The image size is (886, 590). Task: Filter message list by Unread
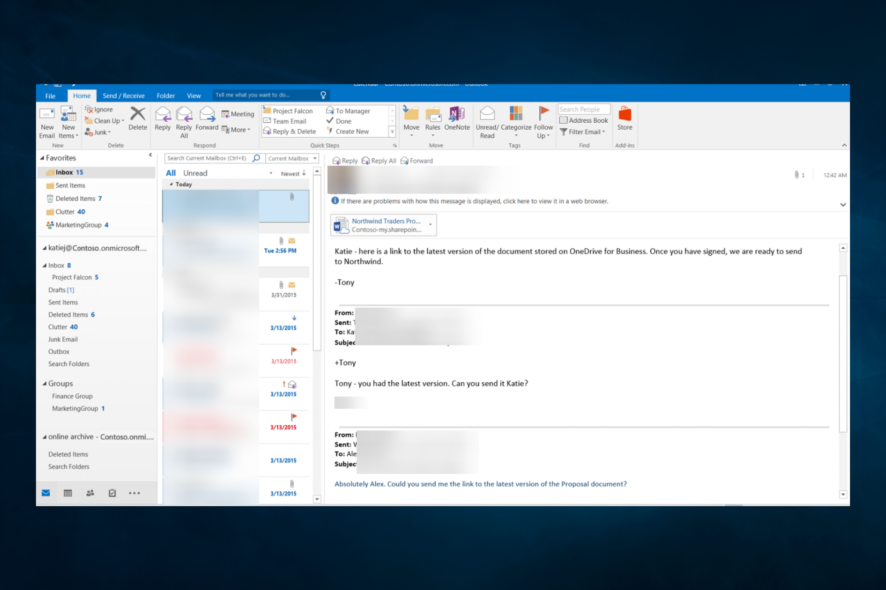pos(195,173)
